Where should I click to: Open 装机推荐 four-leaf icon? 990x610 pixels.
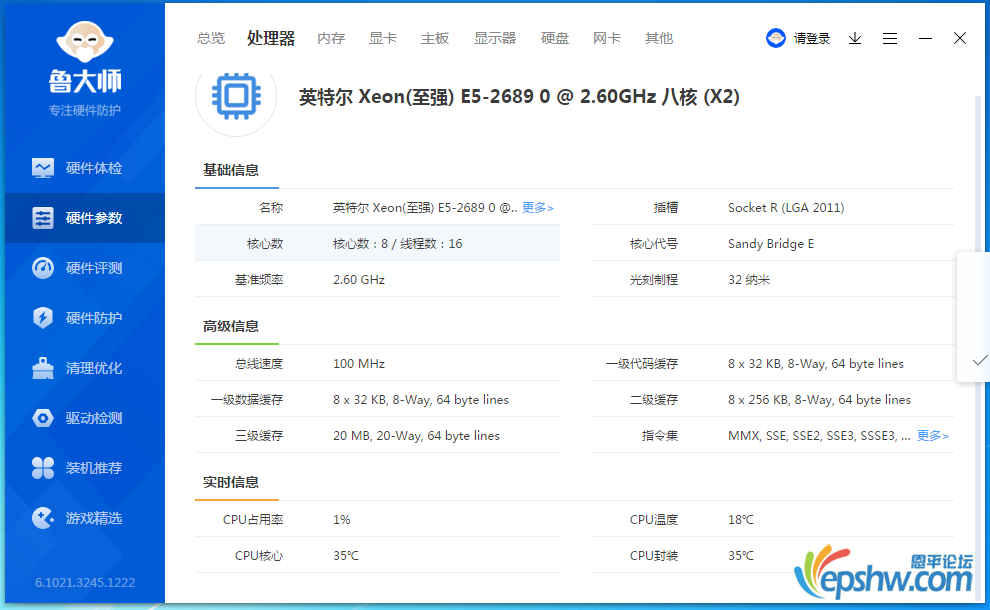coord(43,468)
